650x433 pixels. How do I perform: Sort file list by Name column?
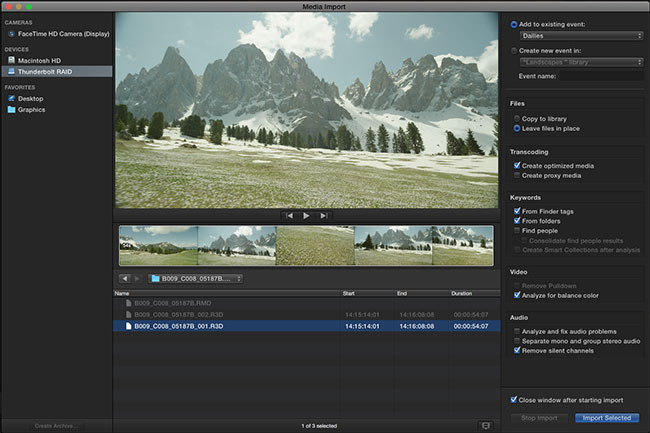tap(122, 293)
